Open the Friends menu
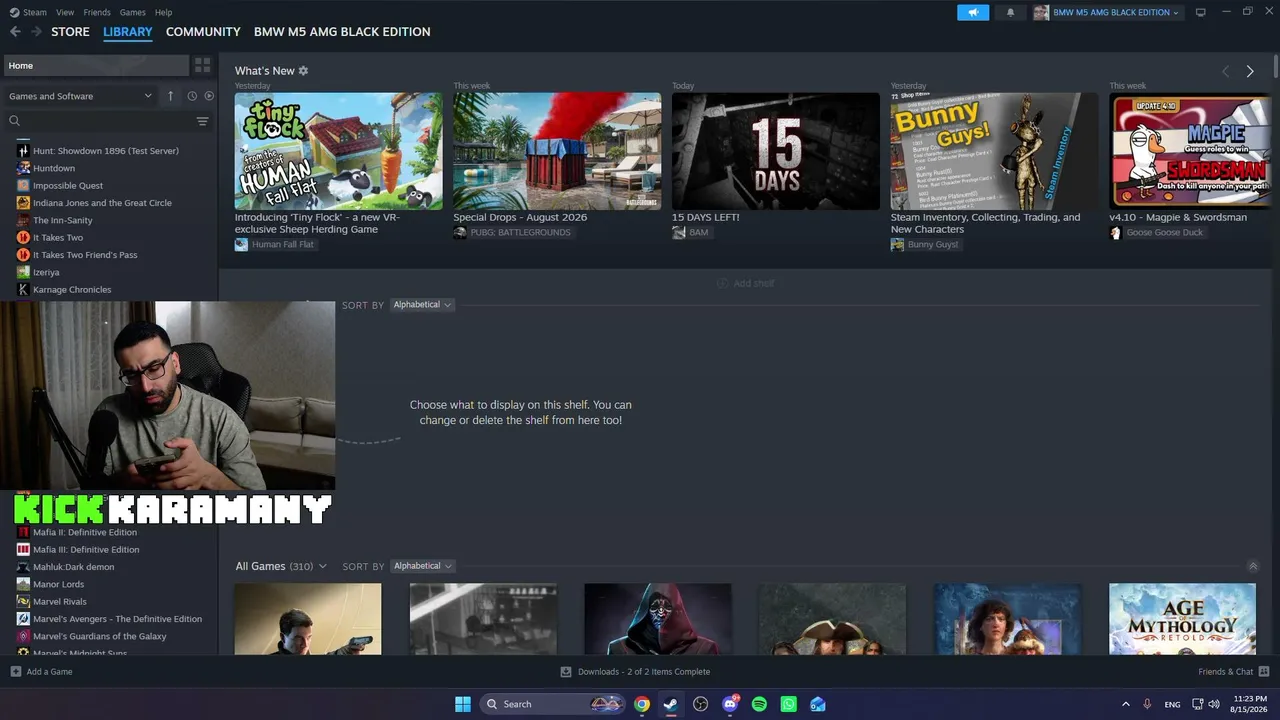 tap(97, 12)
